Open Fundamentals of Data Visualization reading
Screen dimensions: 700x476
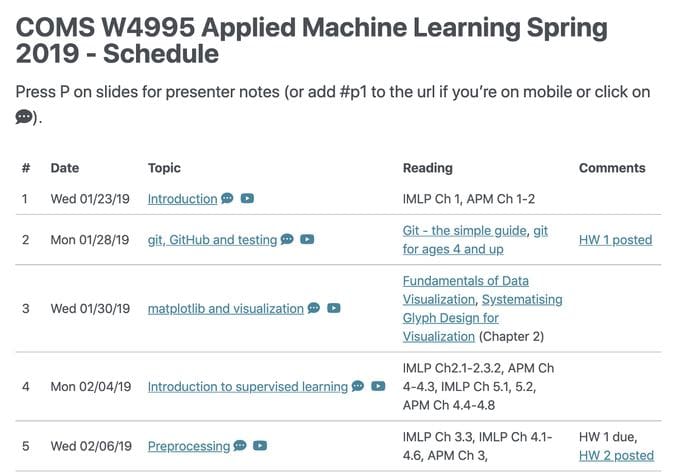coord(466,290)
